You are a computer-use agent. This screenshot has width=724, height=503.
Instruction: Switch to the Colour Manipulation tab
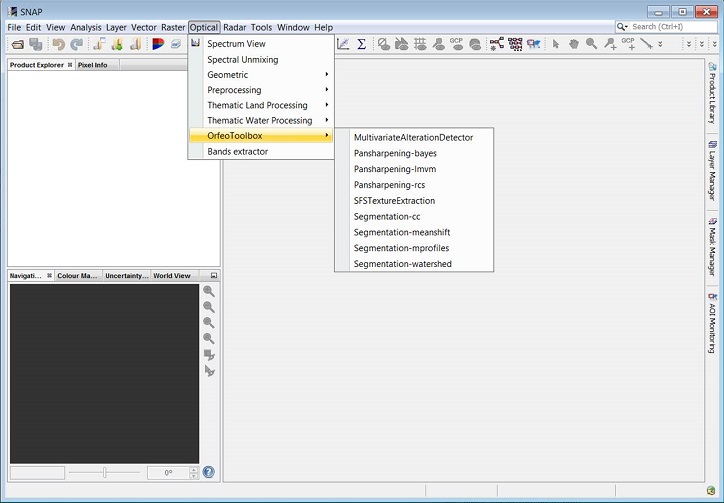pyautogui.click(x=77, y=275)
